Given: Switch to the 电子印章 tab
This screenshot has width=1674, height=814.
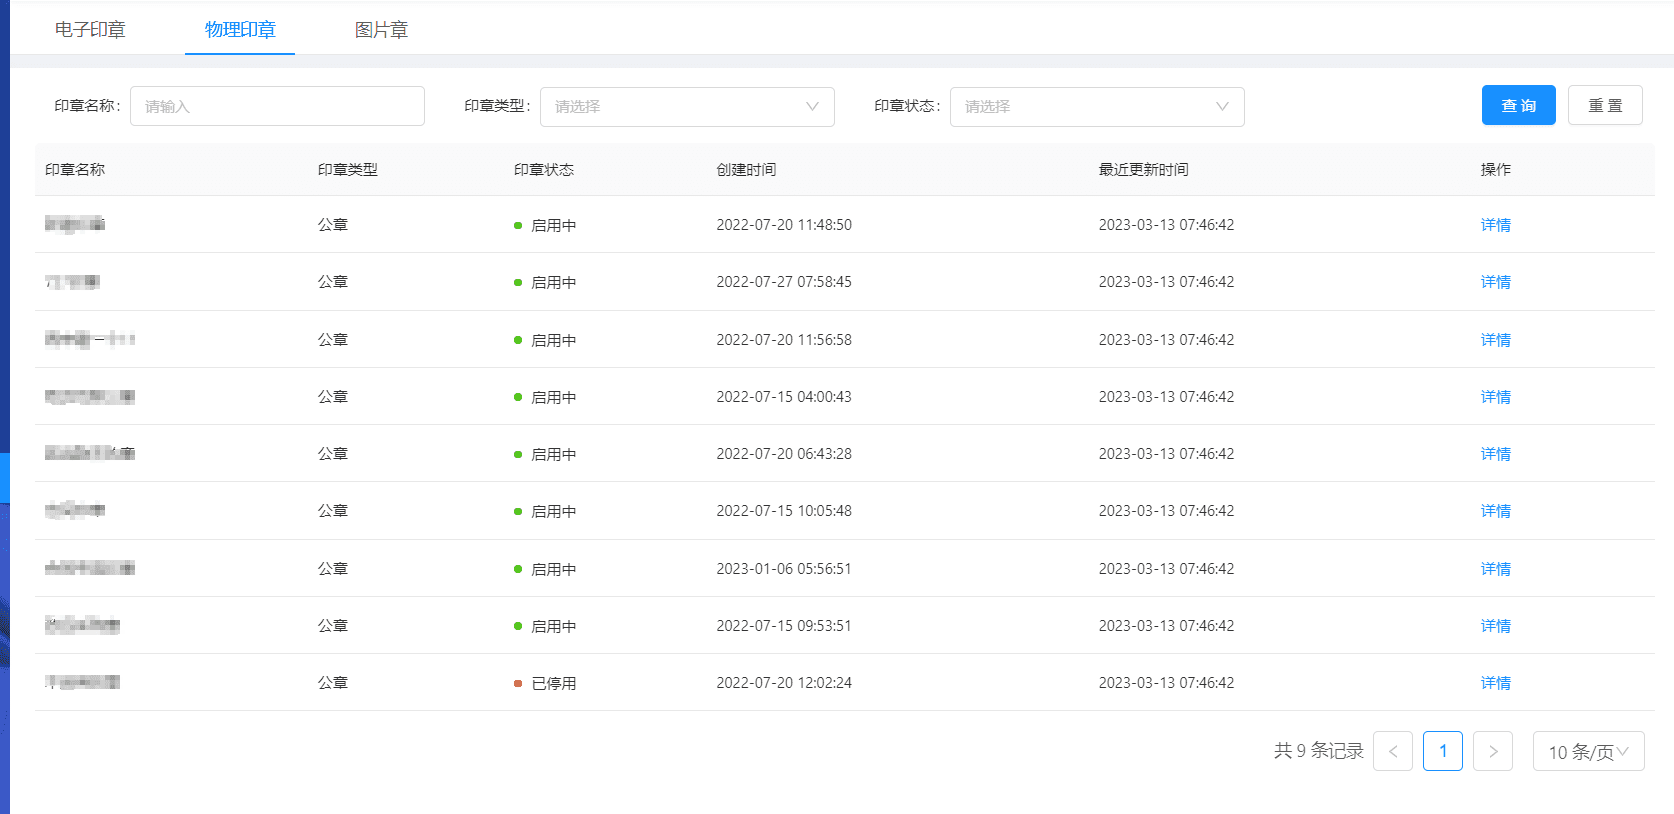Looking at the screenshot, I should click(x=90, y=30).
